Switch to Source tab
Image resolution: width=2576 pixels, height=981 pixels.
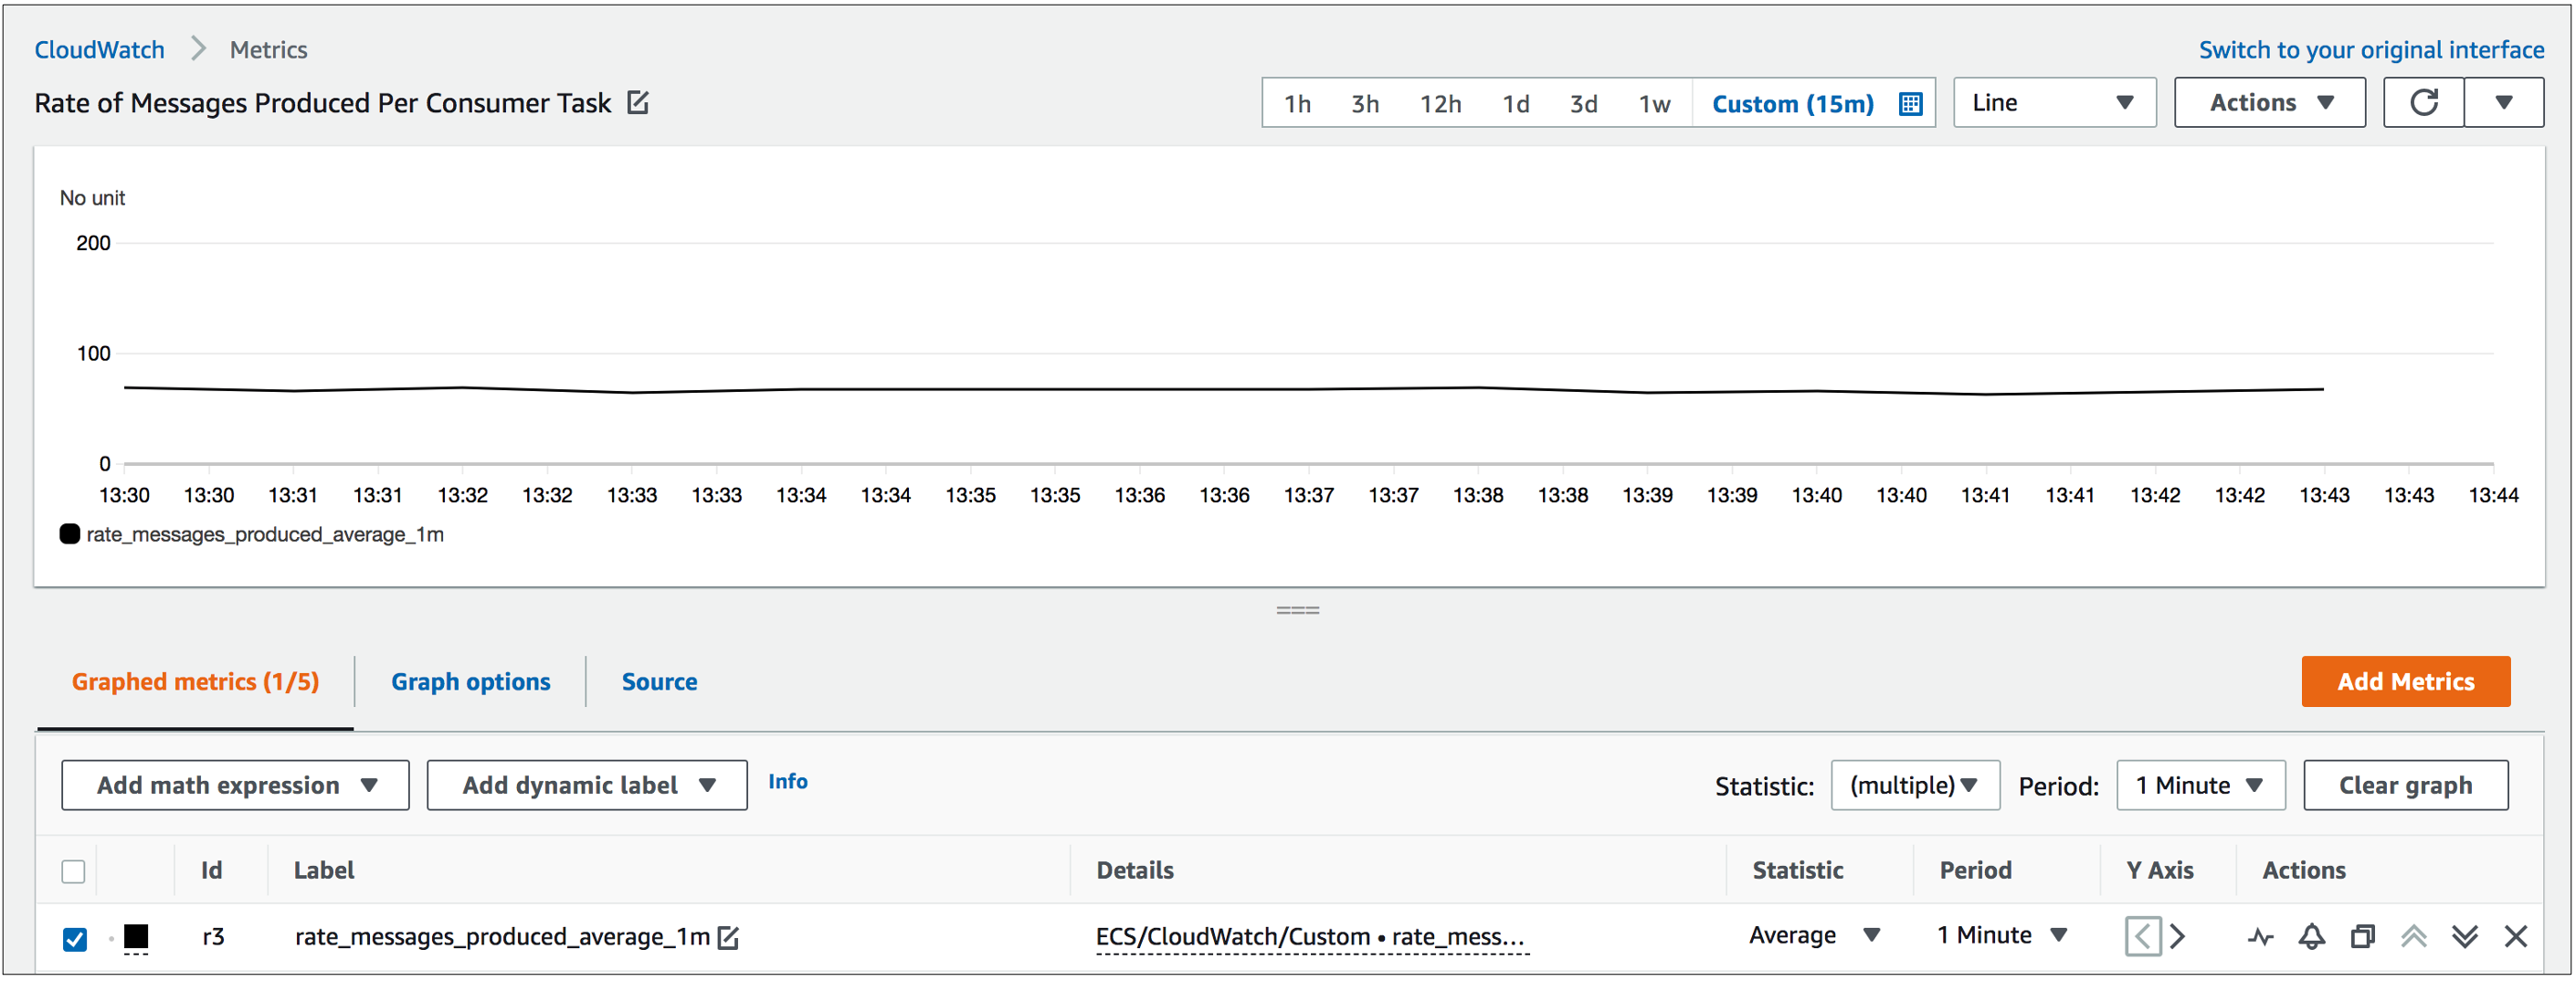659,682
